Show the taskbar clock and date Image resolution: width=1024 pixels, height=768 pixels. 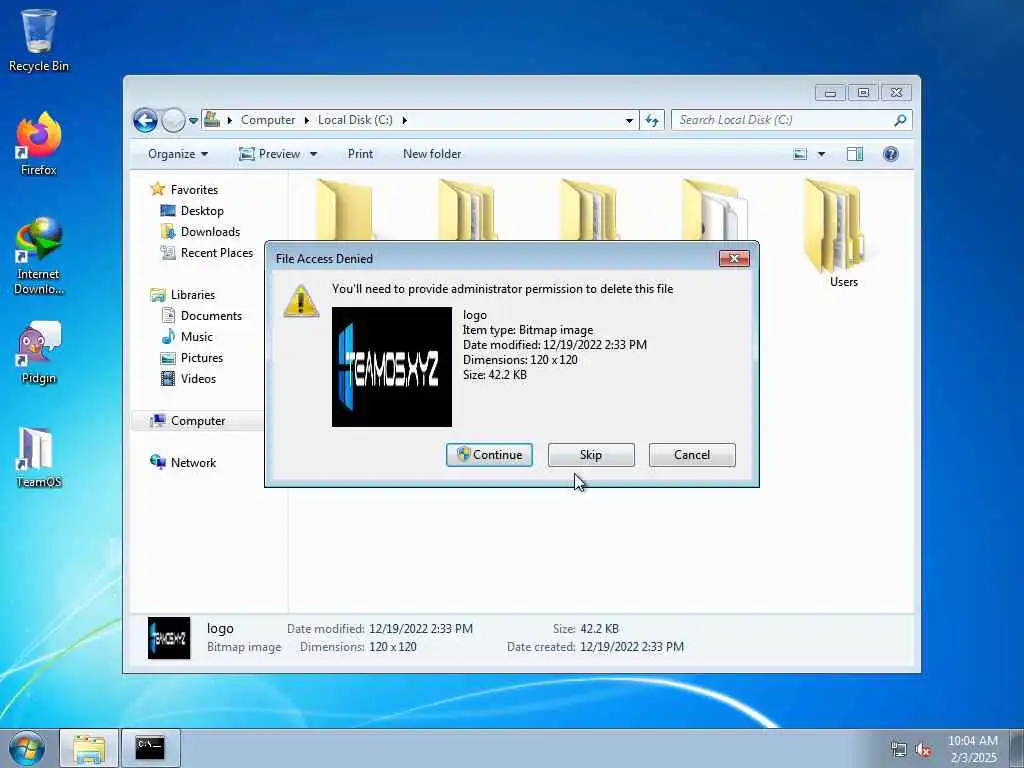tap(973, 749)
